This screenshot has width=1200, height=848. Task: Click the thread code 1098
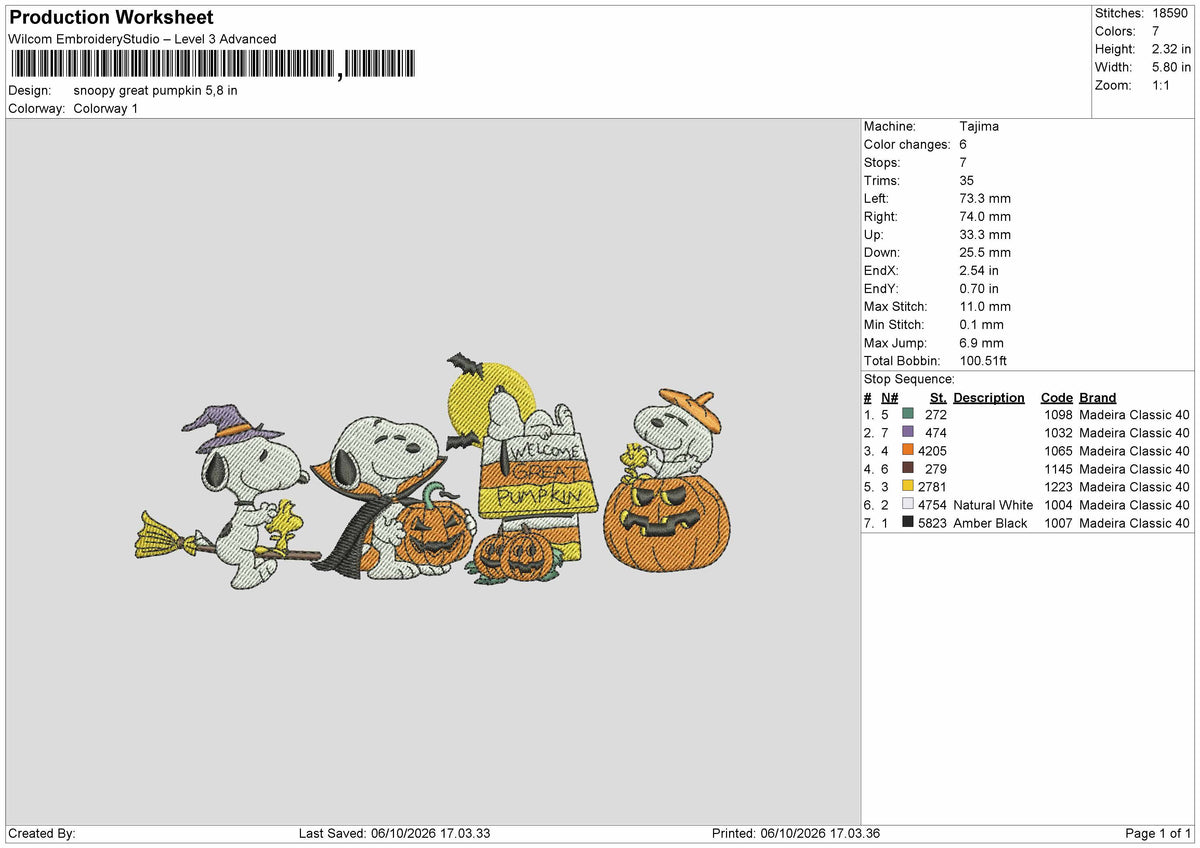coord(1058,414)
